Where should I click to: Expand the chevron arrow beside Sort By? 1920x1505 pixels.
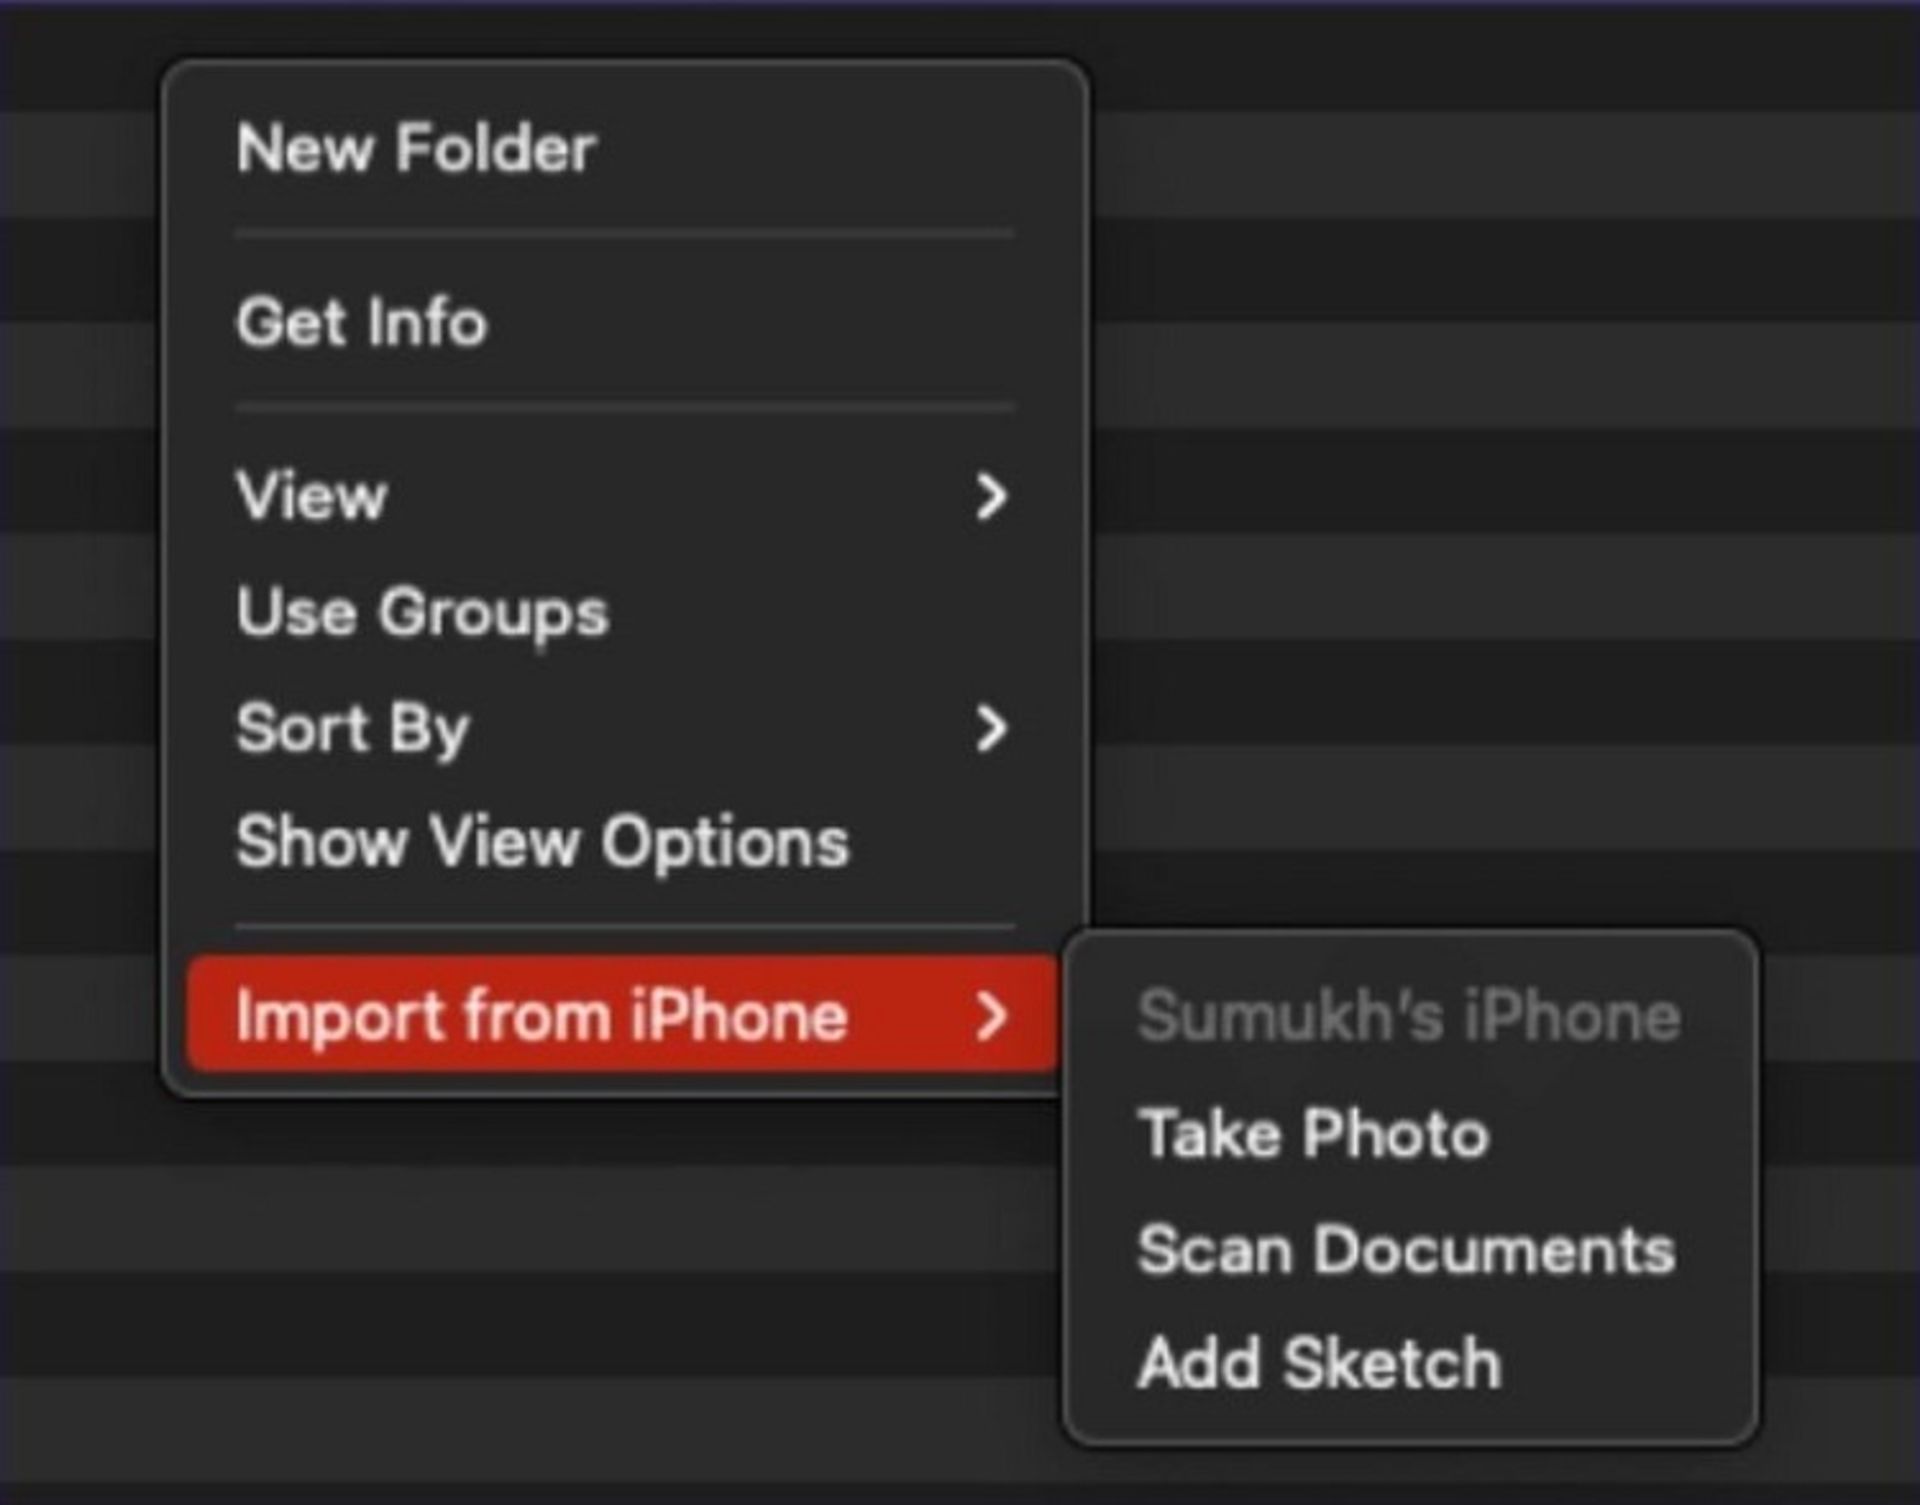coord(990,728)
